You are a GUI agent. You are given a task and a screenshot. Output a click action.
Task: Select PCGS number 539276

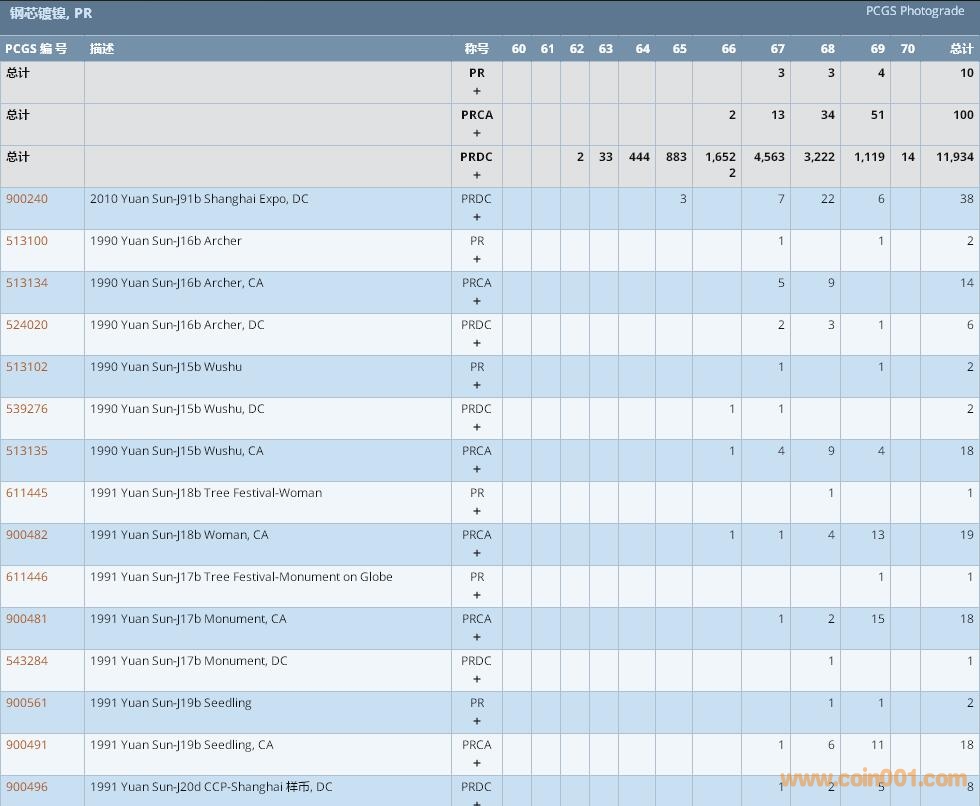27,409
